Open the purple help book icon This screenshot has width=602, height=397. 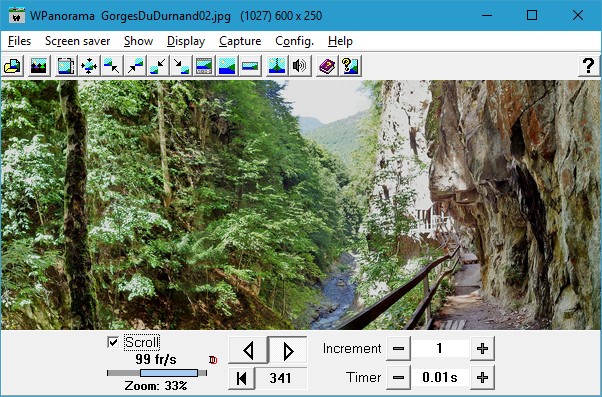click(327, 66)
